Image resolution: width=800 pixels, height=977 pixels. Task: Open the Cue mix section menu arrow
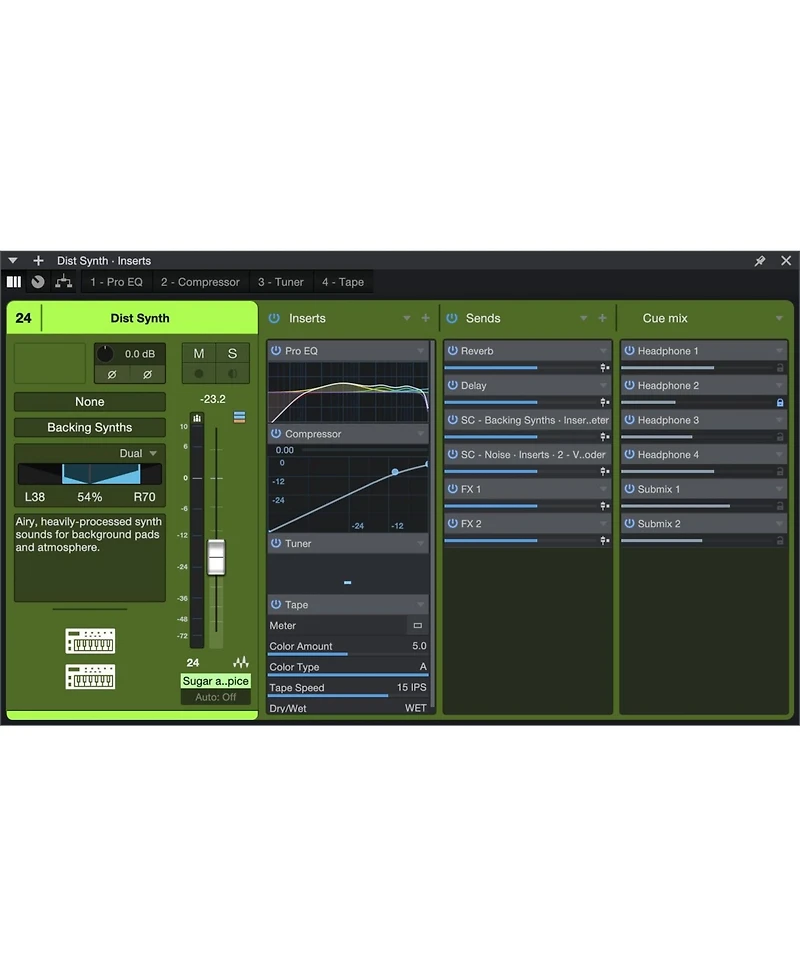pos(779,318)
